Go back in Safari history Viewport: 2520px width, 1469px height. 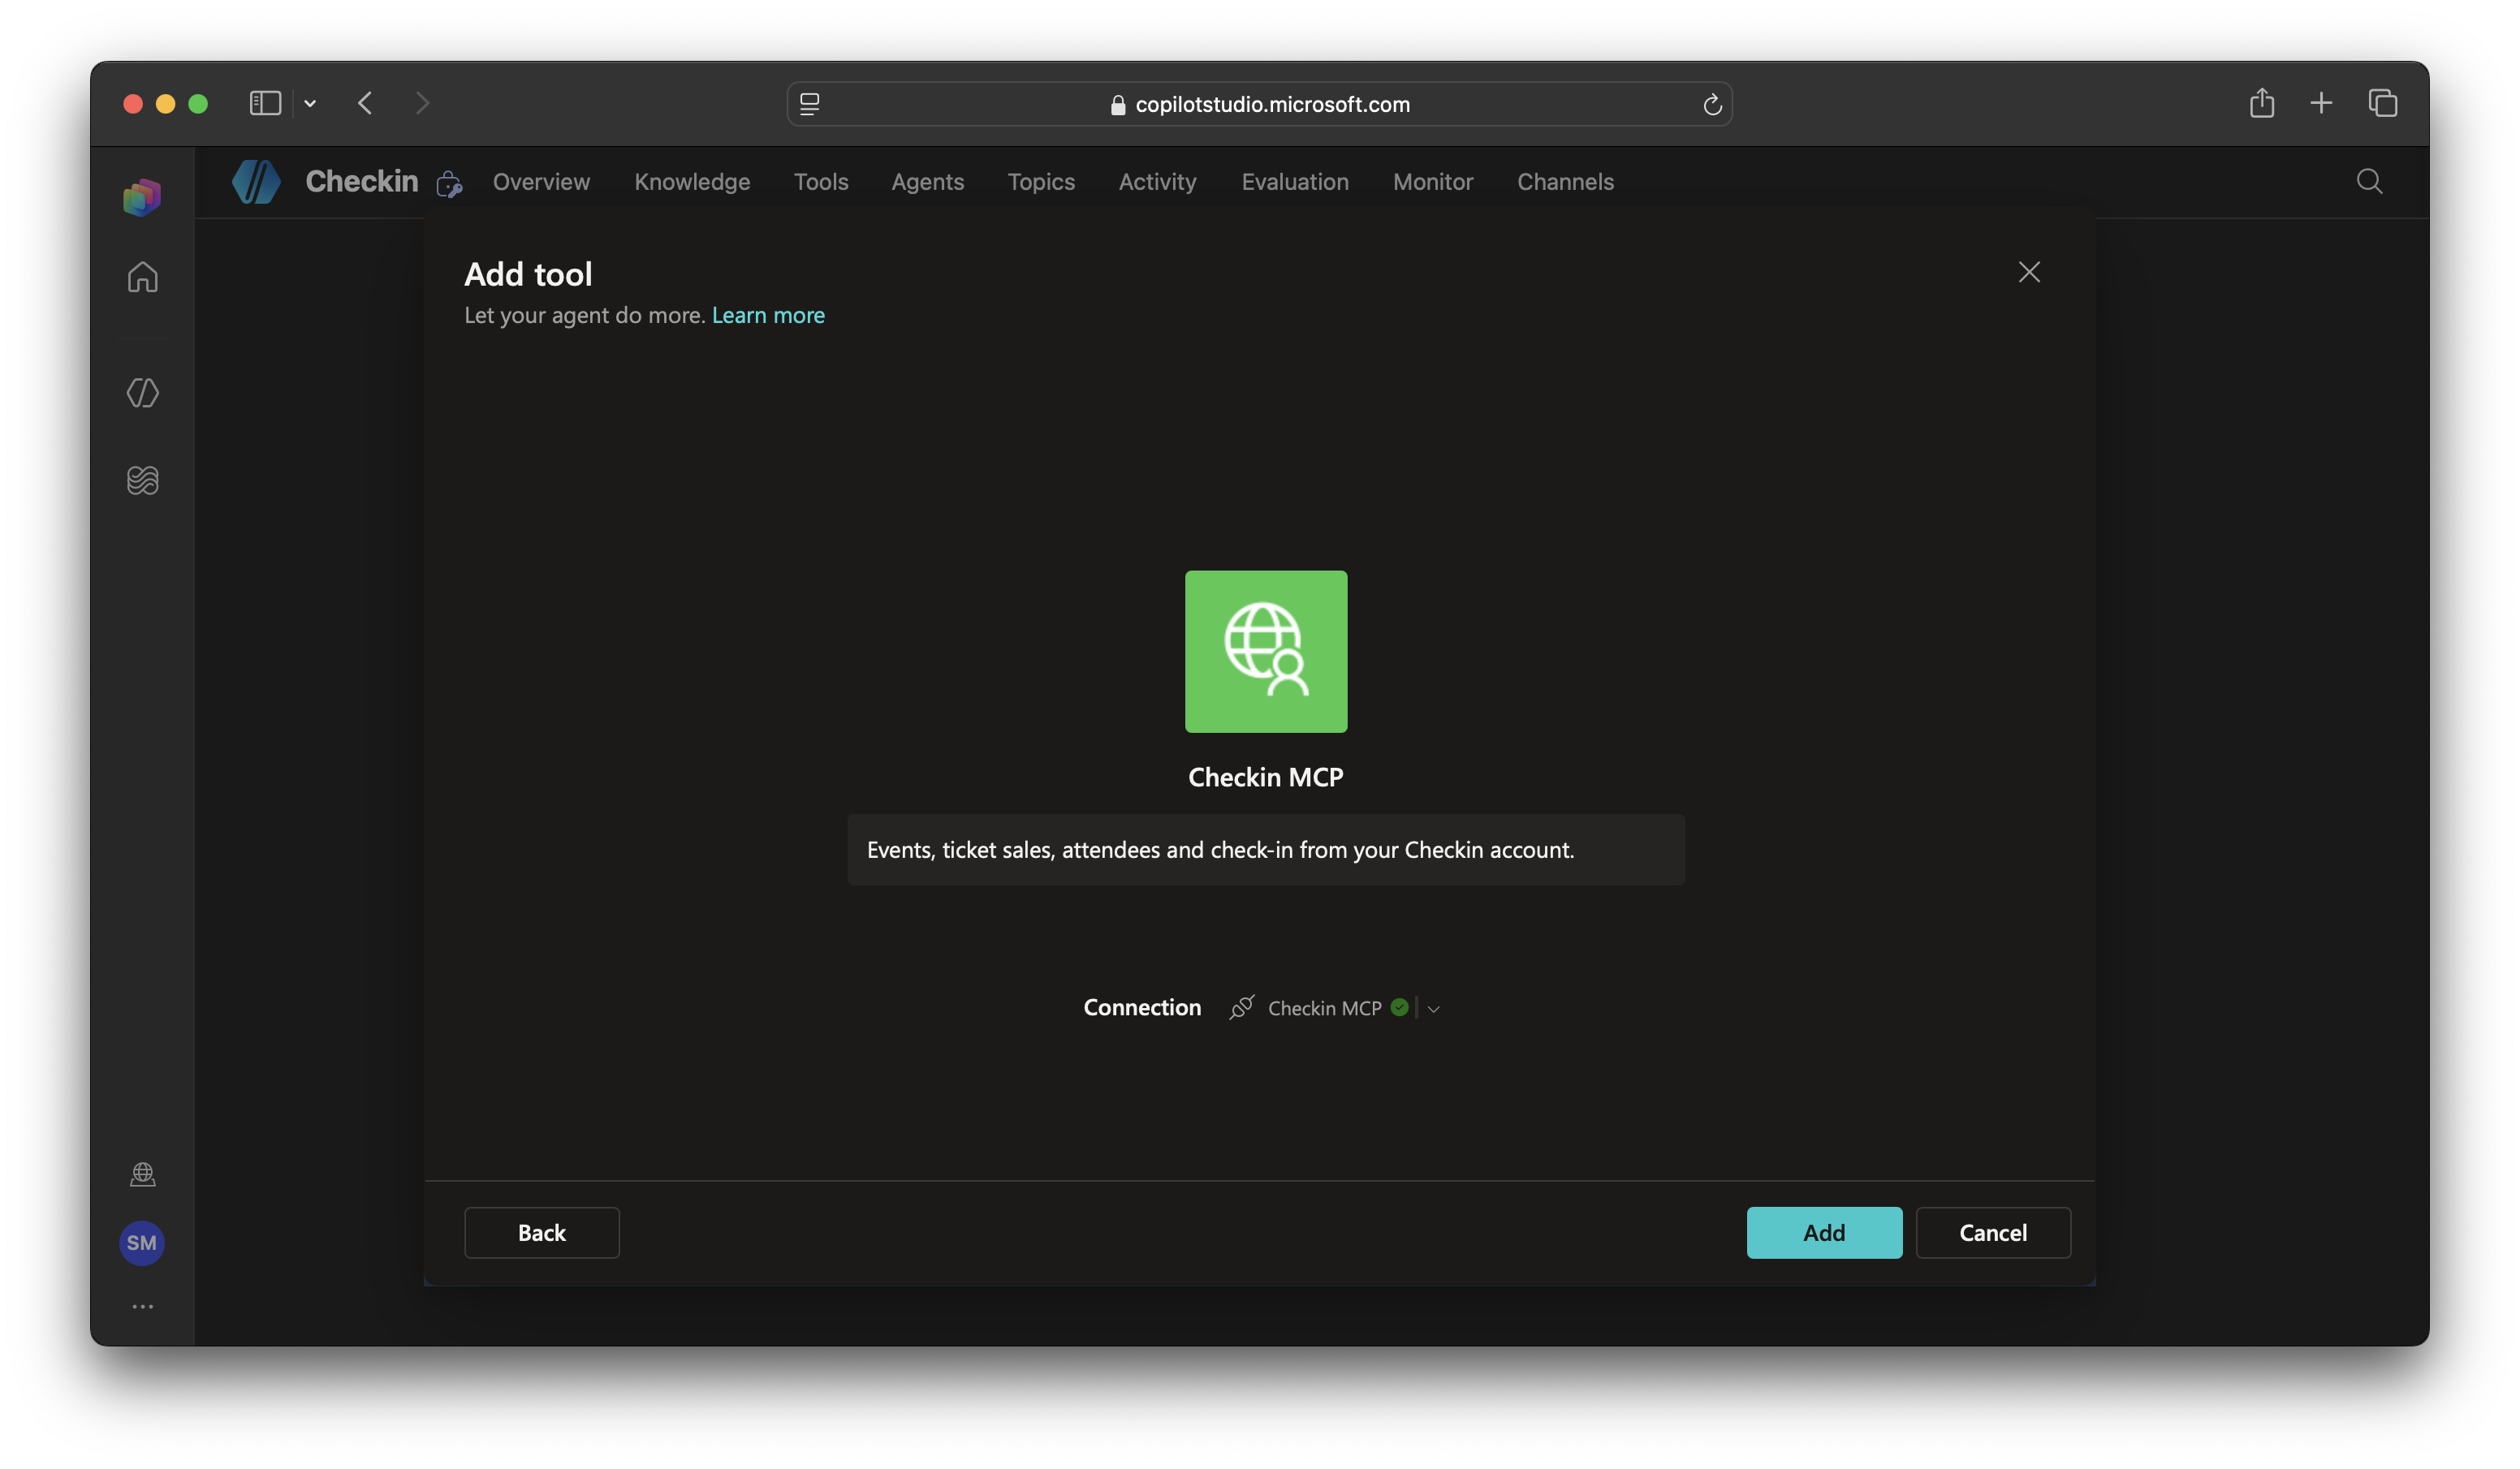pyautogui.click(x=365, y=103)
